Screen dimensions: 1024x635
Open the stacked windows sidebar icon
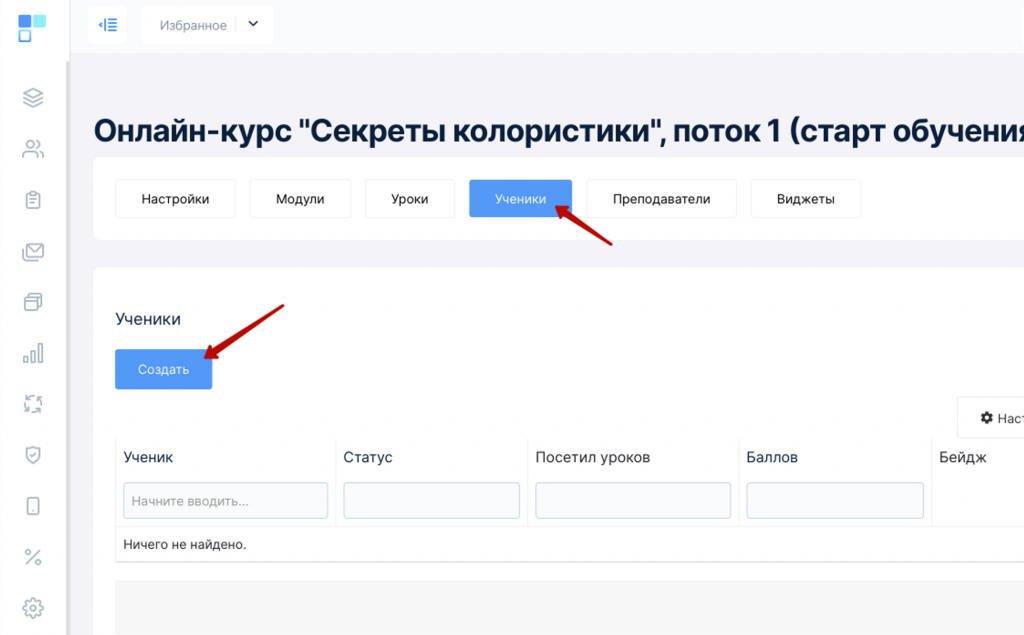33,302
